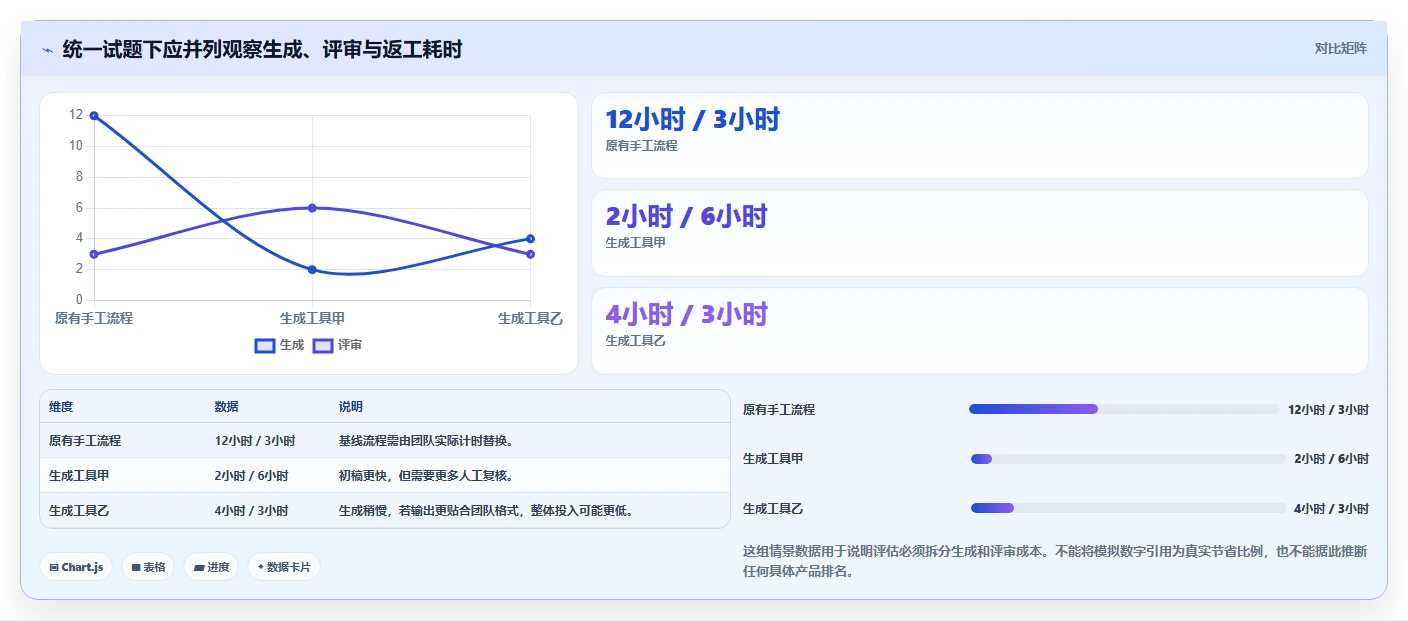Click the 生成 data point at 生成工具甲, value 2
This screenshot has height=621, width=1408.
(x=312, y=270)
